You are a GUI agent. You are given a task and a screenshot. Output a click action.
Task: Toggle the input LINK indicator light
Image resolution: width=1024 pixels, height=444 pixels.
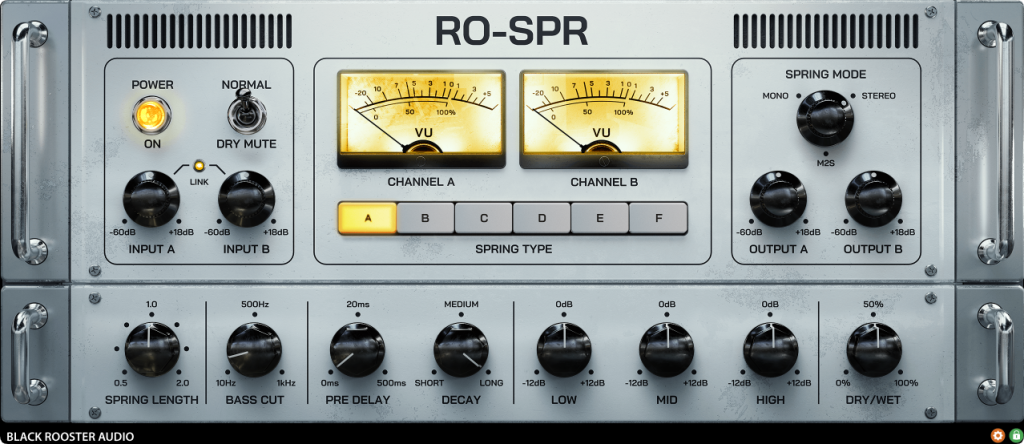200,166
